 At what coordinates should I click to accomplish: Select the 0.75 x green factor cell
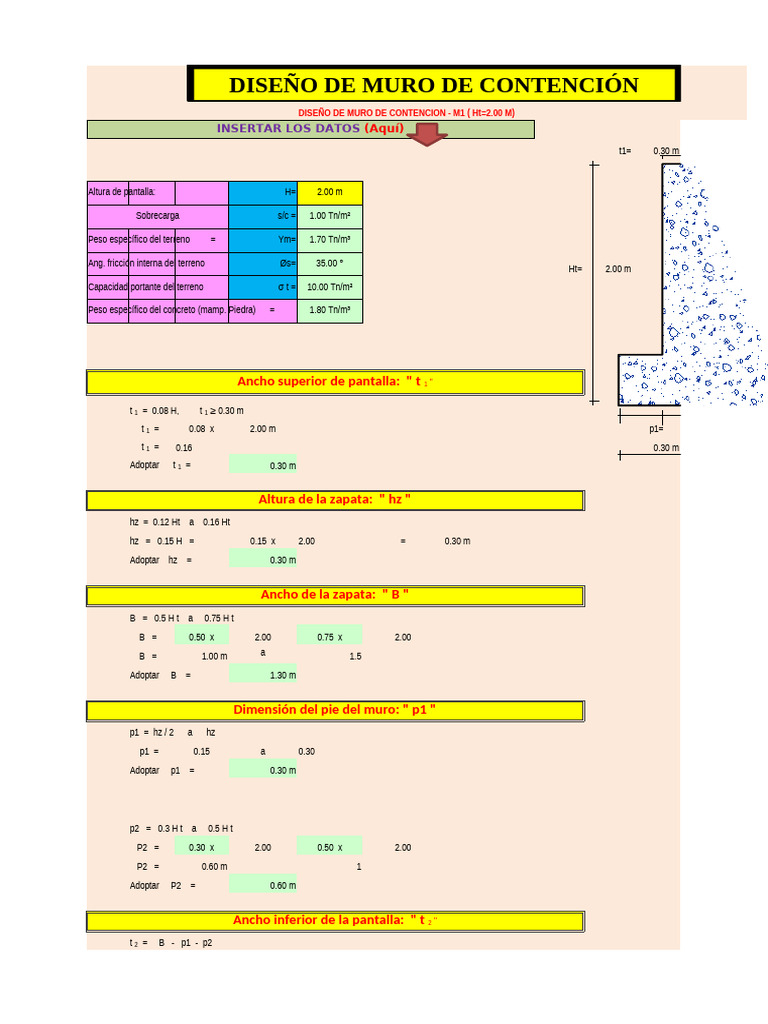tap(329, 635)
